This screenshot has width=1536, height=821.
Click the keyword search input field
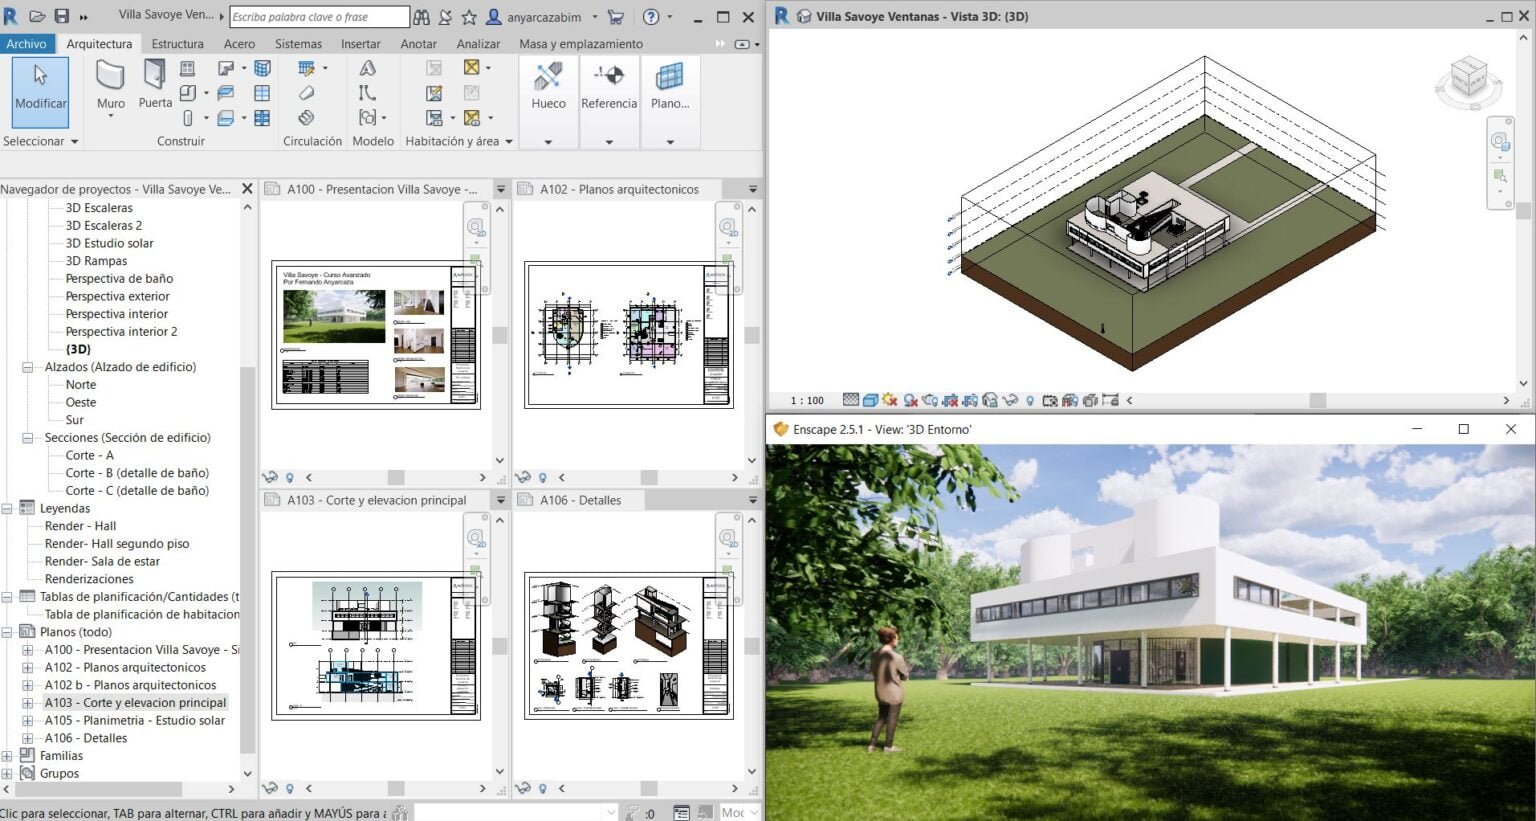pyautogui.click(x=318, y=17)
